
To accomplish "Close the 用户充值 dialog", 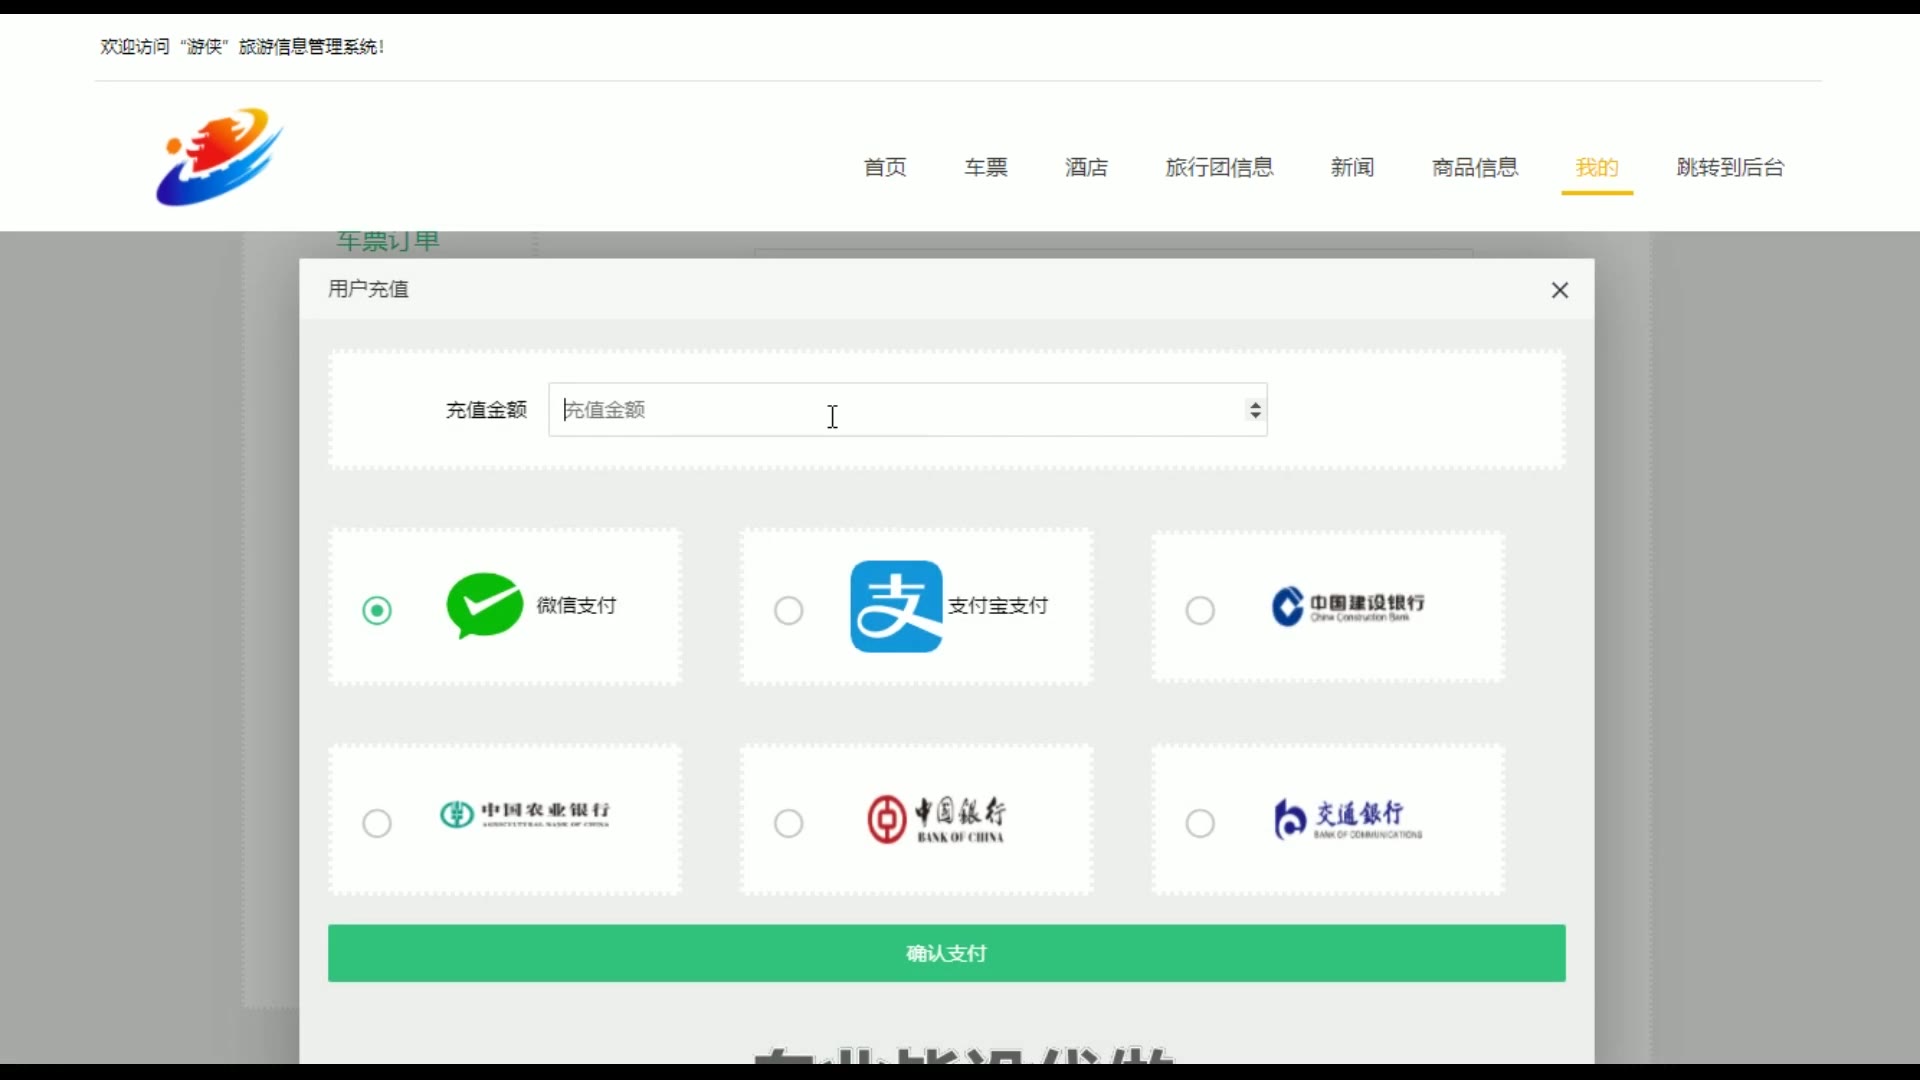I will point(1559,290).
